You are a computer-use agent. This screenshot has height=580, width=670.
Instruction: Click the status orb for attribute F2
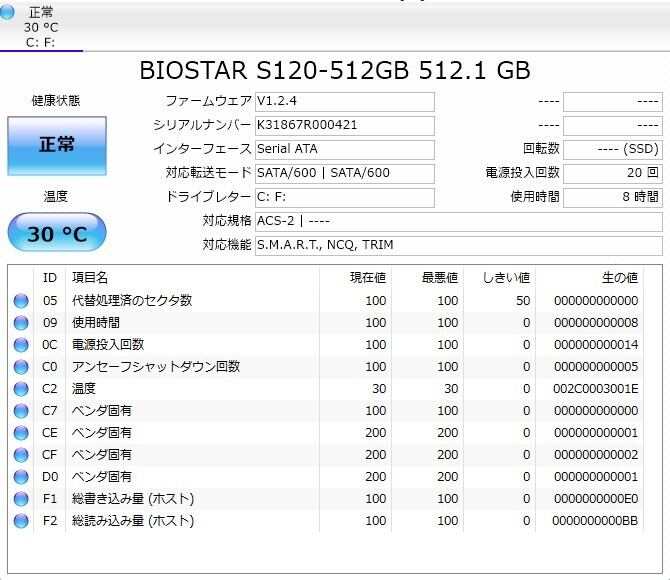tap(21, 521)
